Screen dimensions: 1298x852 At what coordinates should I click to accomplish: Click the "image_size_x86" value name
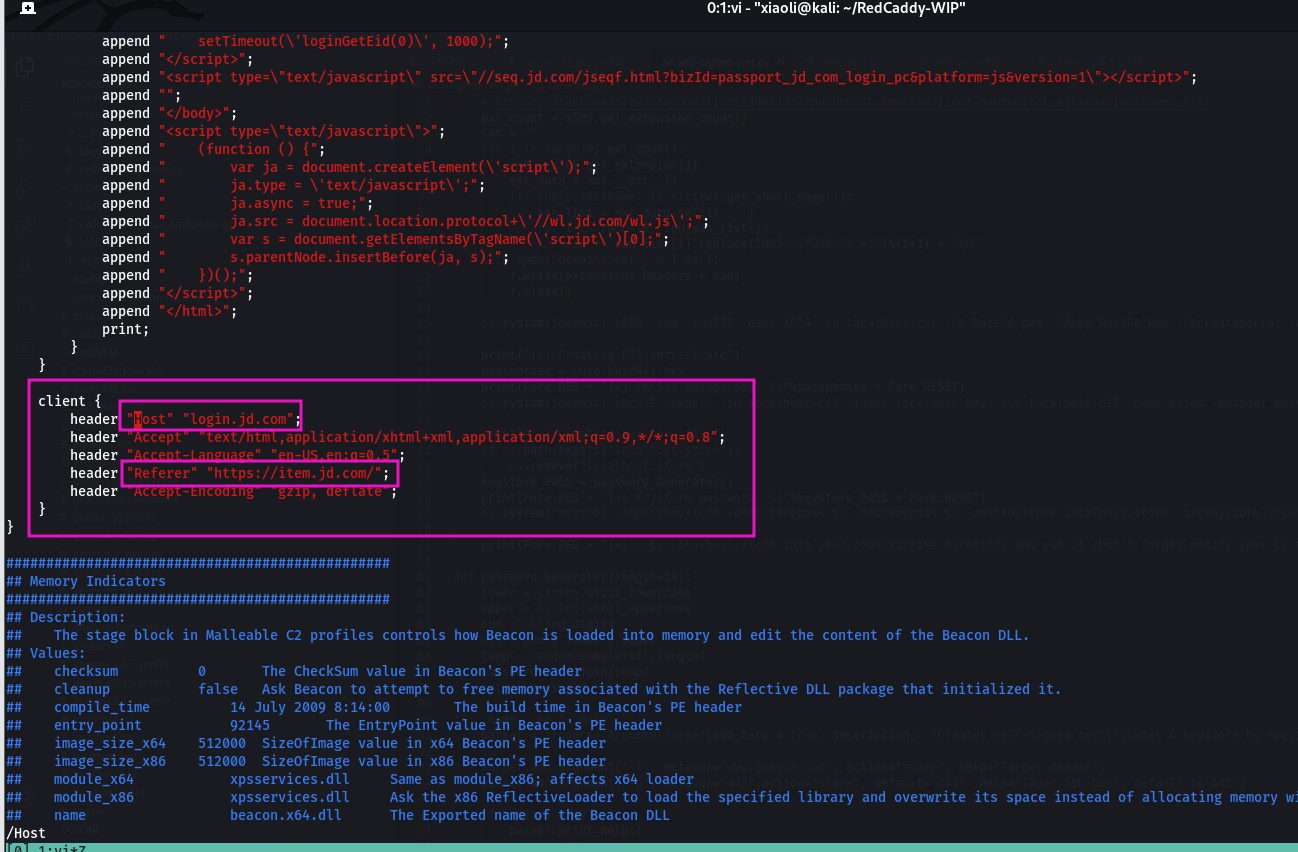point(110,761)
